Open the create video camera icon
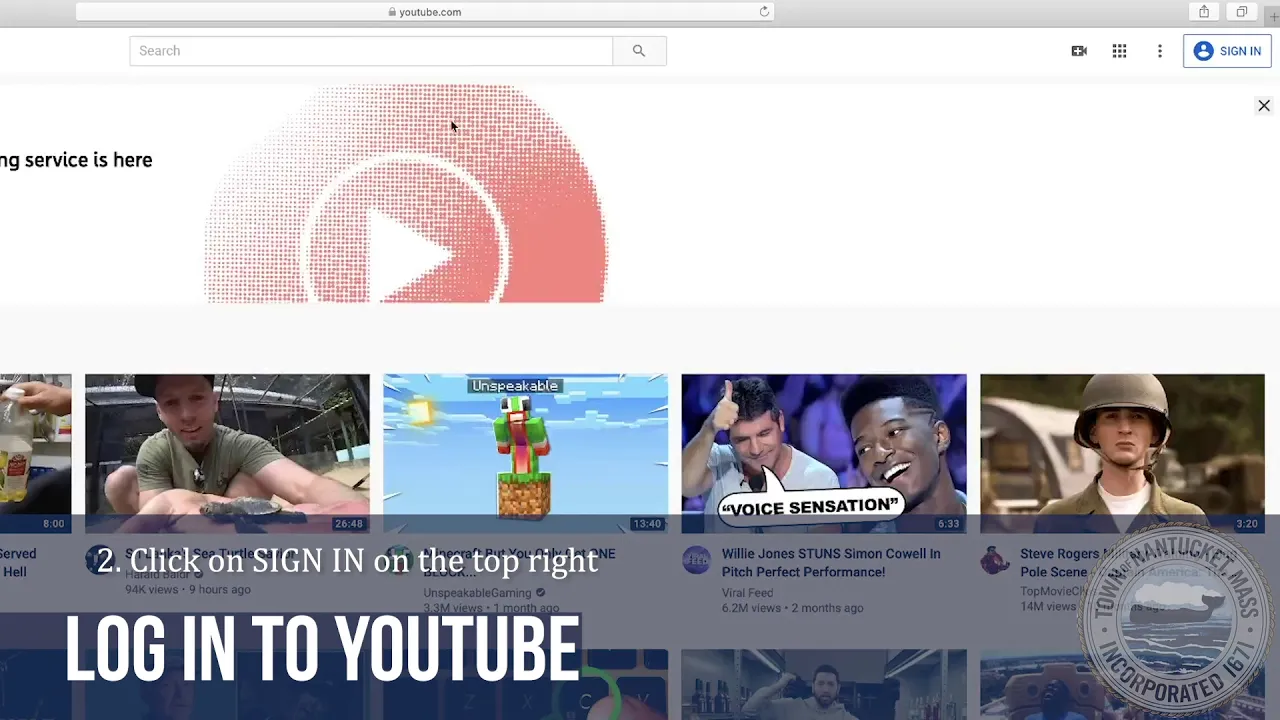This screenshot has width=1280, height=720. (1079, 51)
